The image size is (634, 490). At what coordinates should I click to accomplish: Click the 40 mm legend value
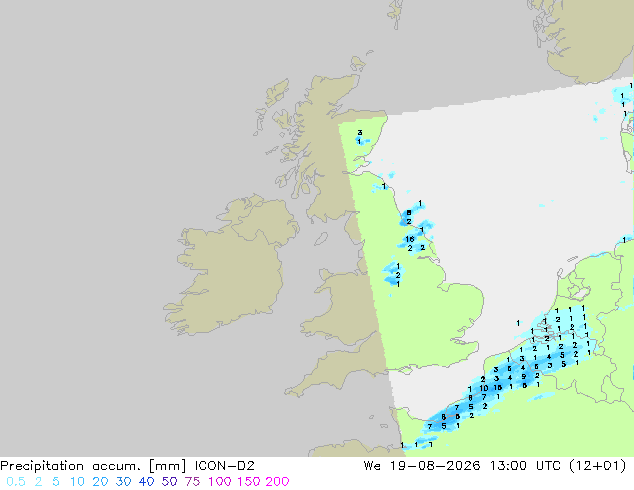146,482
